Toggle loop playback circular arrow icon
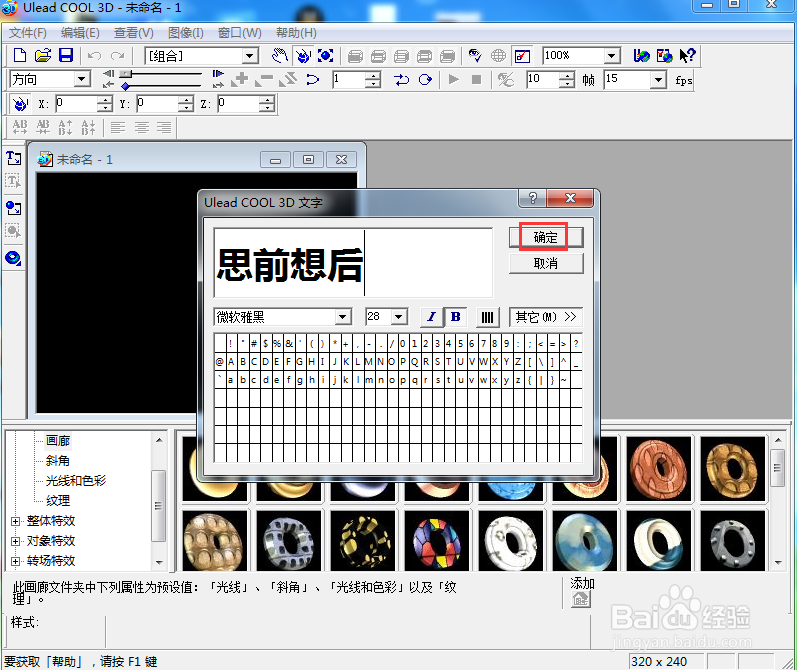 [425, 80]
